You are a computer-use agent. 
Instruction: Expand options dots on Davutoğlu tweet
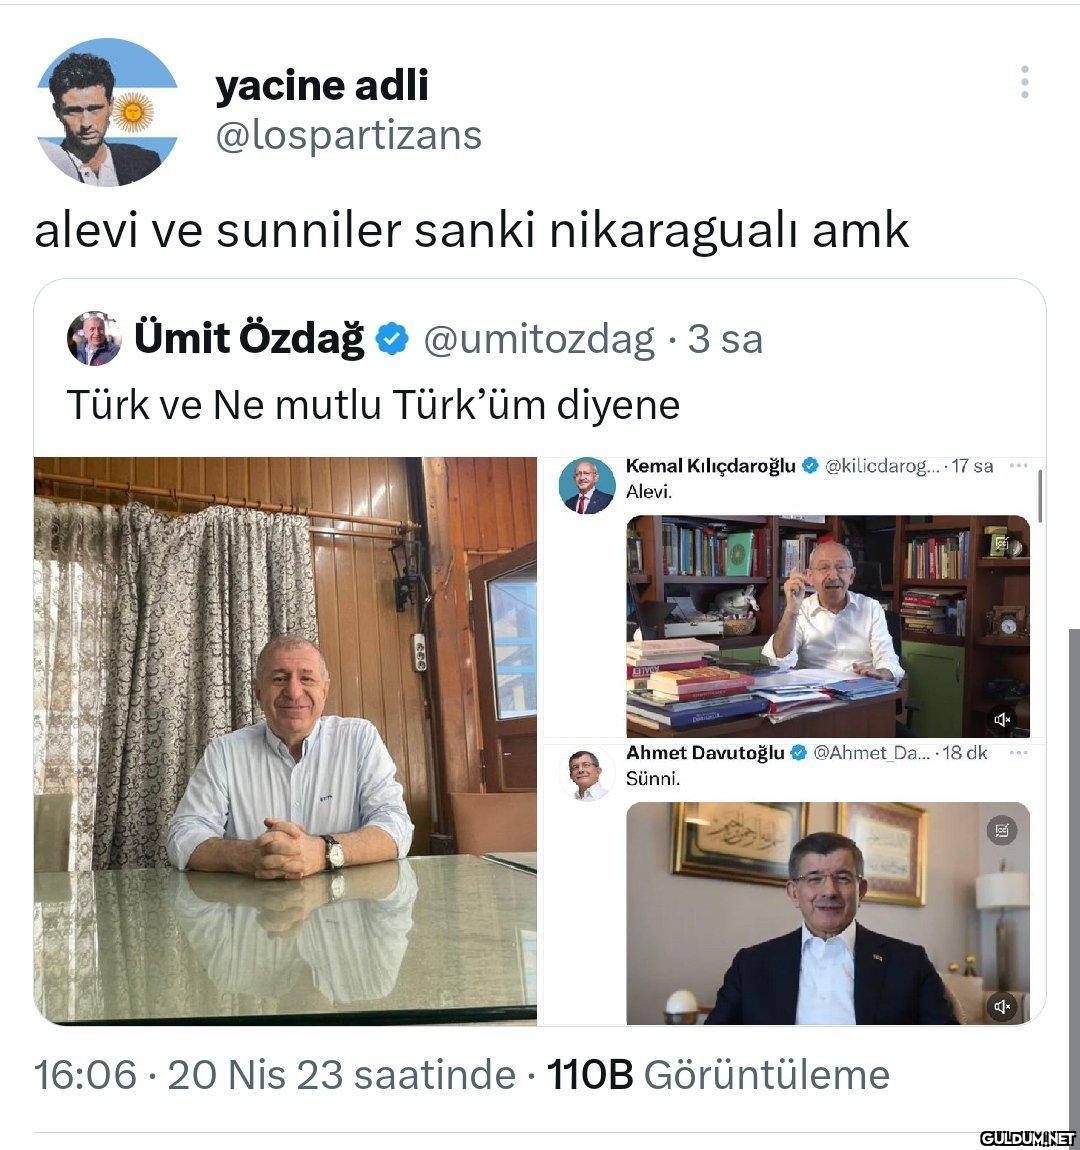pyautogui.click(x=1018, y=752)
